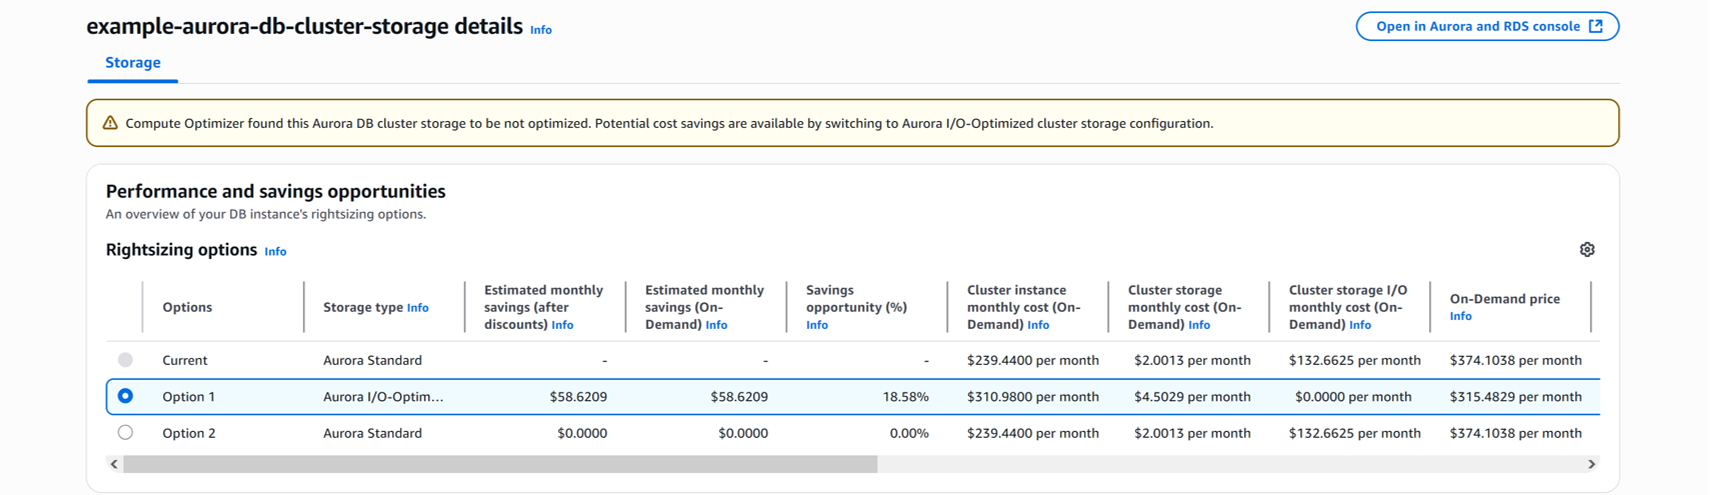Click Aurora Standard cell in Current row
This screenshot has height=495, width=1710.
click(x=372, y=360)
